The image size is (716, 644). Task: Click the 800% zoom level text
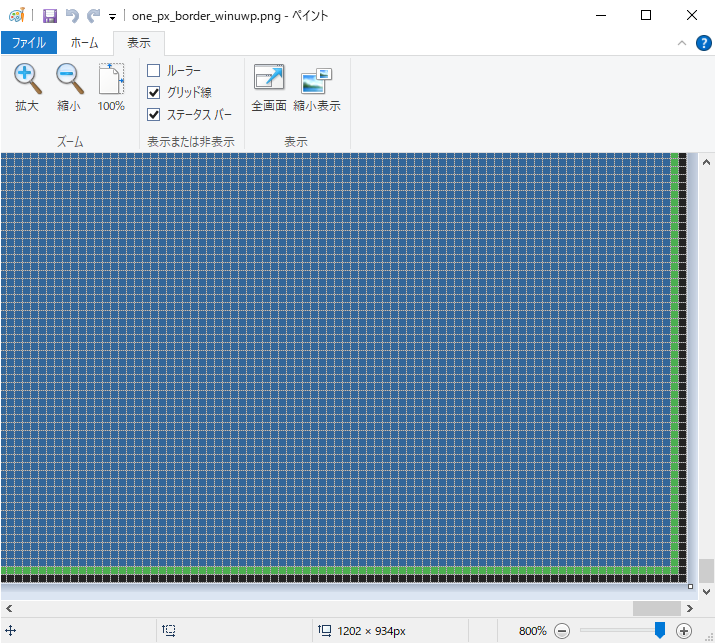pos(532,631)
